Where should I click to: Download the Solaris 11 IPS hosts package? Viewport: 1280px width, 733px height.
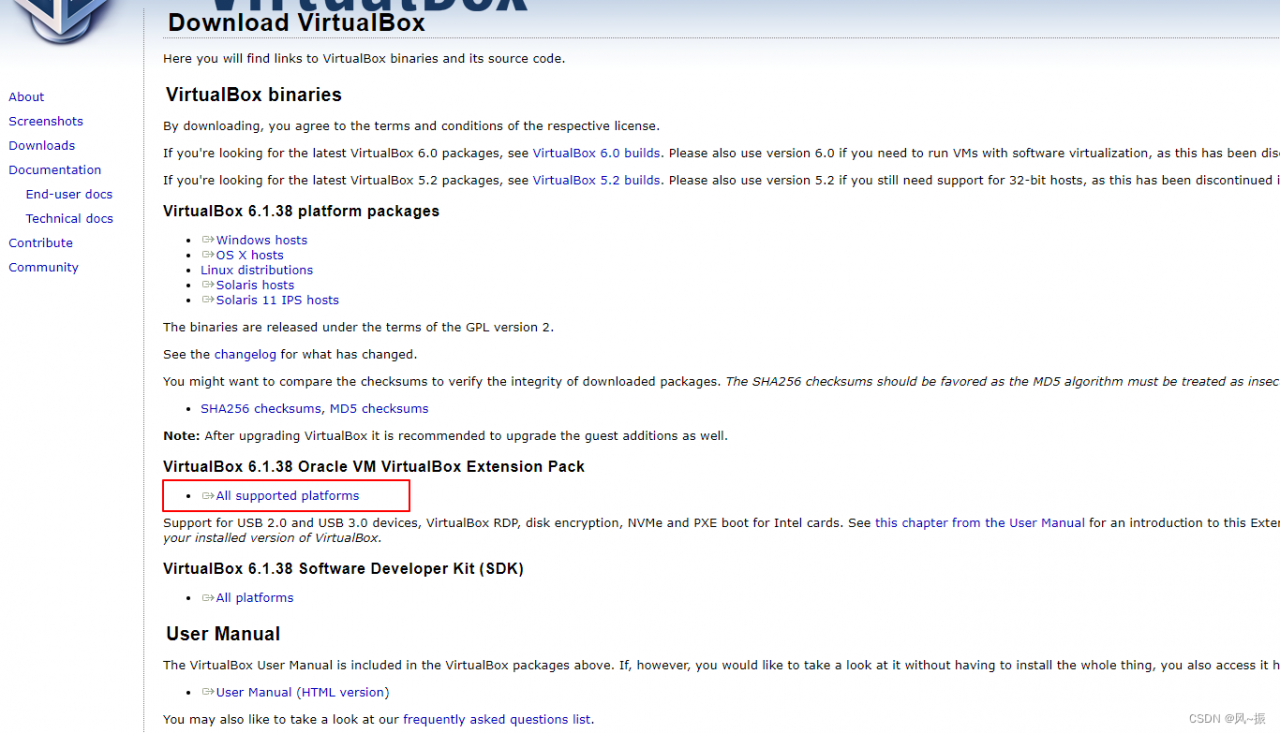coord(277,300)
